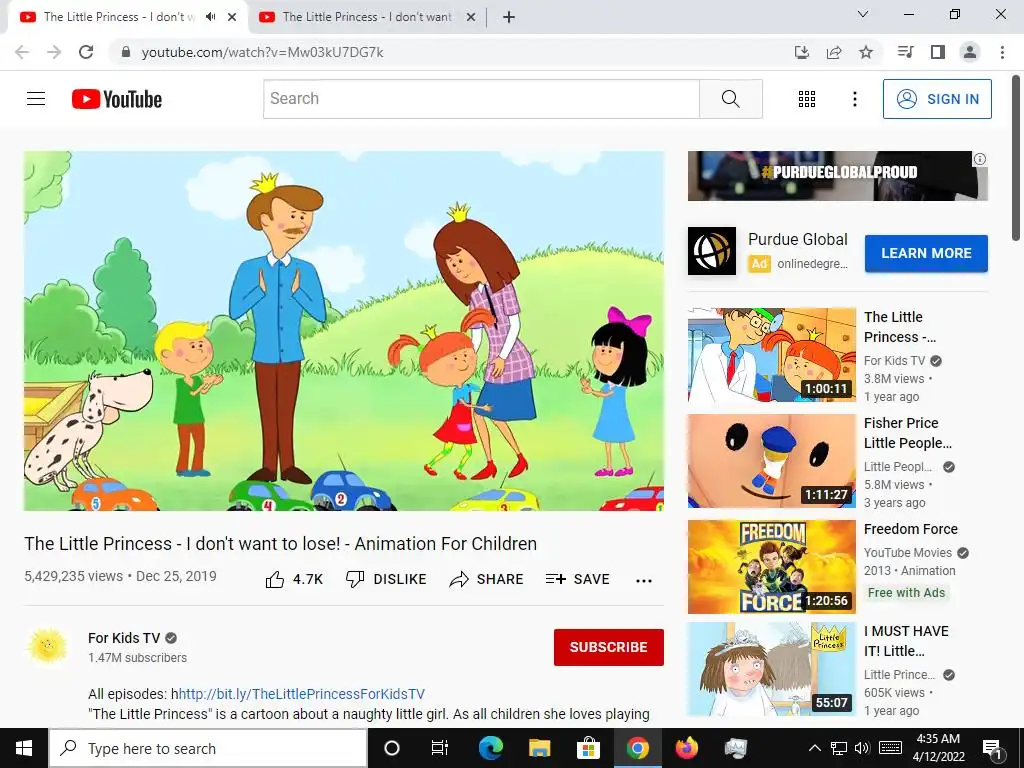This screenshot has width=1024, height=768.
Task: Open more actions ellipsis under video
Action: pyautogui.click(x=644, y=581)
